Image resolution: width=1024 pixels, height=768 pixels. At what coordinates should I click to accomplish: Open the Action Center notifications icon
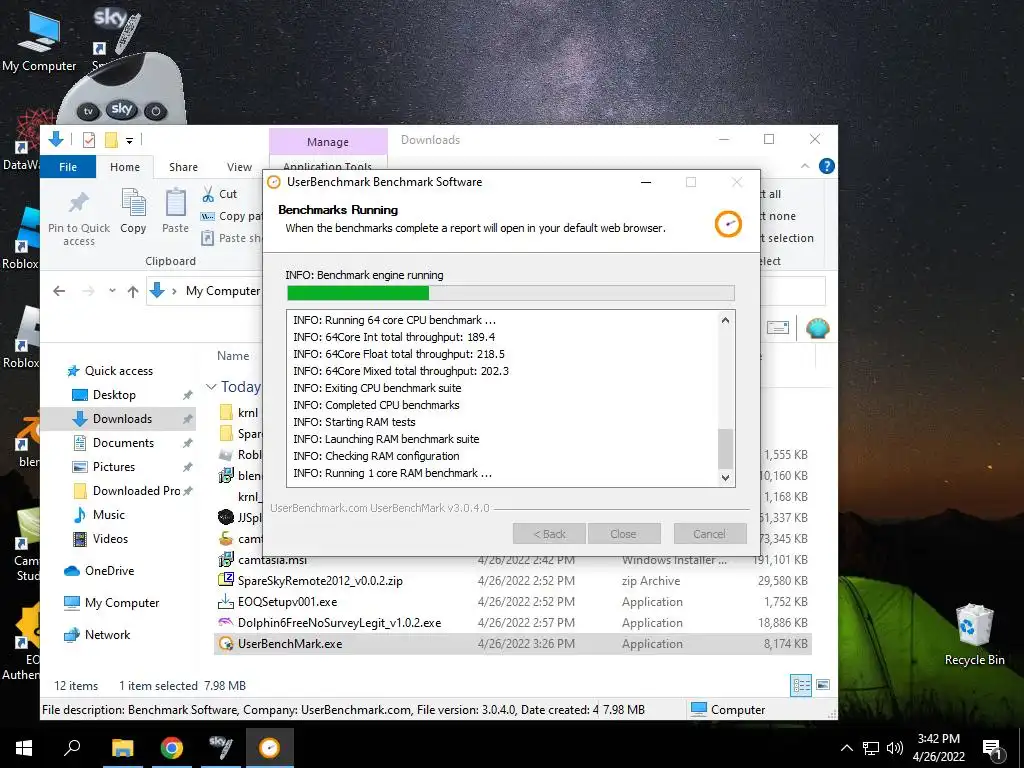pos(993,750)
